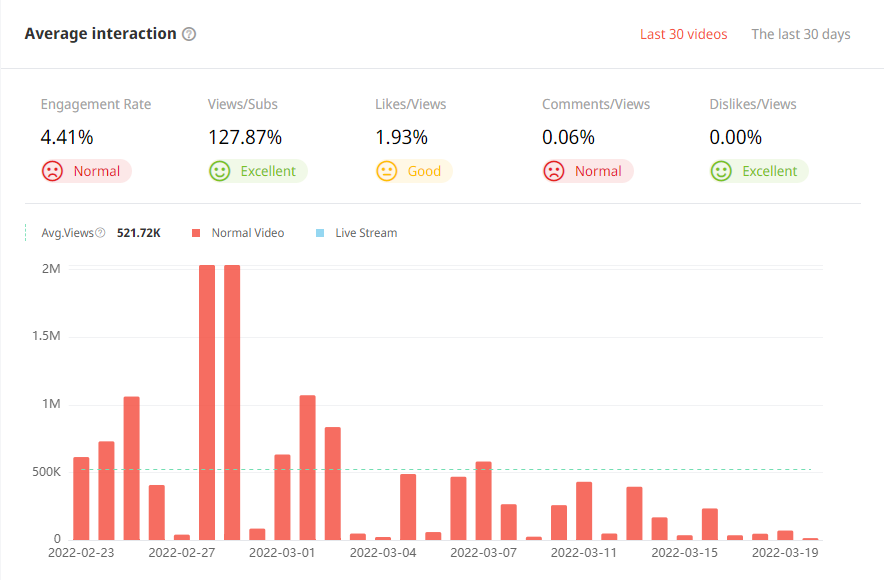Toggle Live Stream legend series
Screen dimensions: 884x580
click(365, 233)
